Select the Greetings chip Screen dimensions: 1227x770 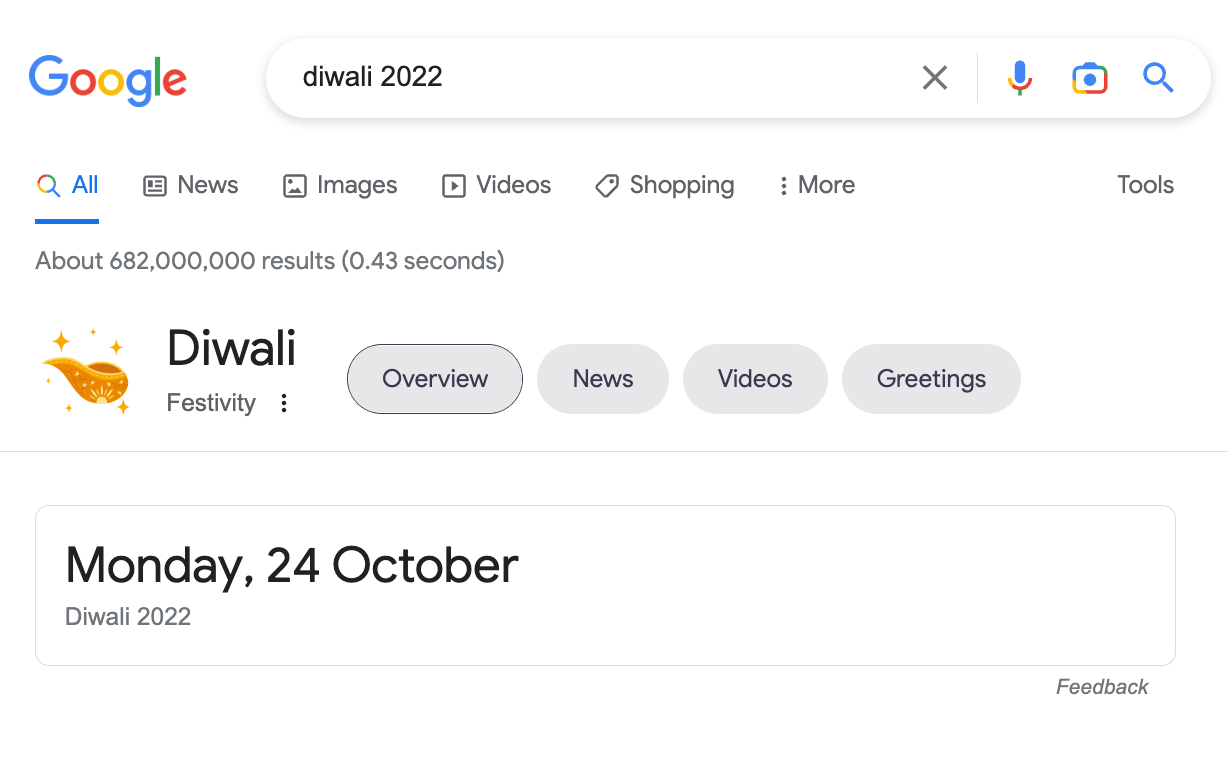coord(931,379)
